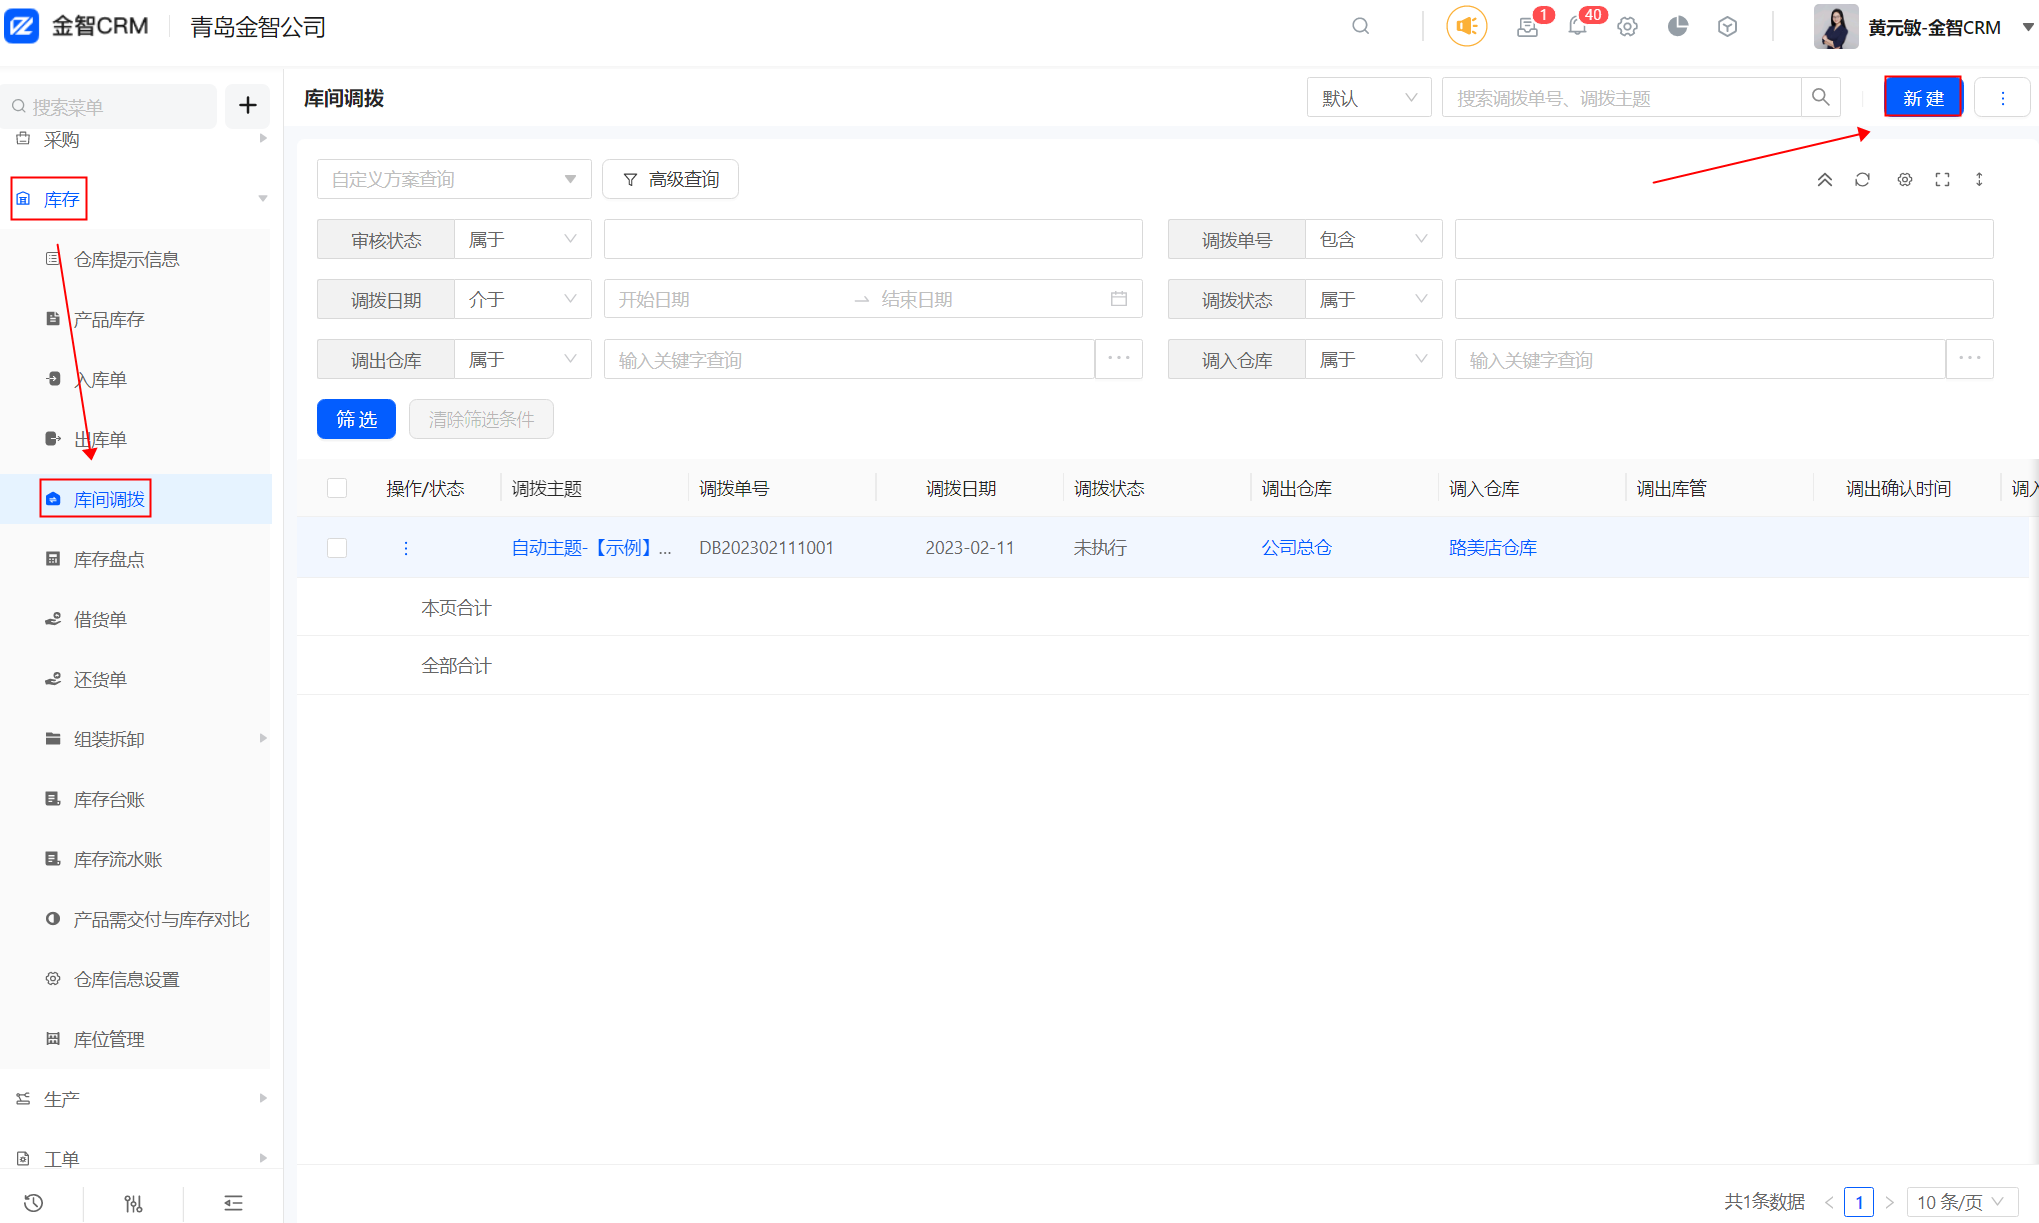Open the calendar icon in date range field
Screen dimensions: 2039x1223
pyautogui.click(x=1118, y=299)
